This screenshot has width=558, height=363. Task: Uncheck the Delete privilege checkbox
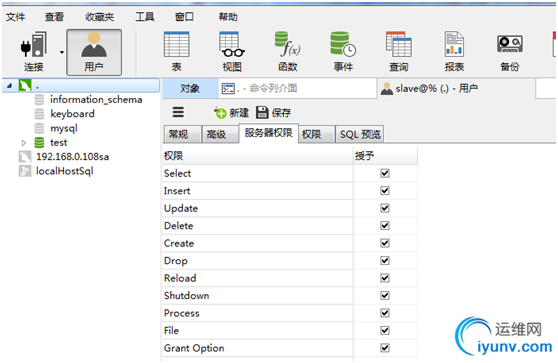tap(385, 226)
